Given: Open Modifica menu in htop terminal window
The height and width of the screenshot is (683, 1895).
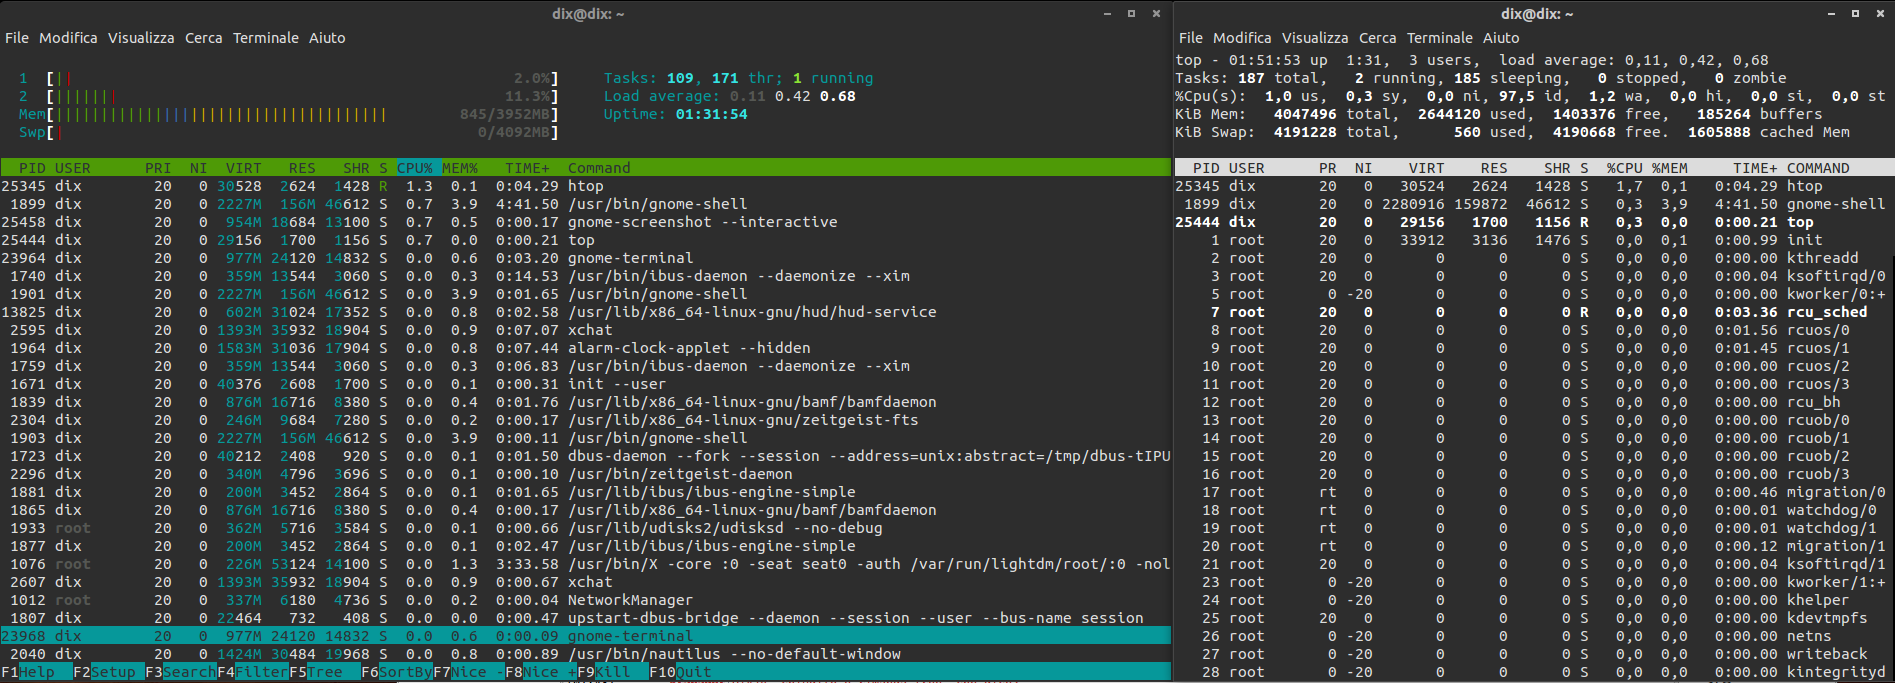Looking at the screenshot, I should (68, 38).
